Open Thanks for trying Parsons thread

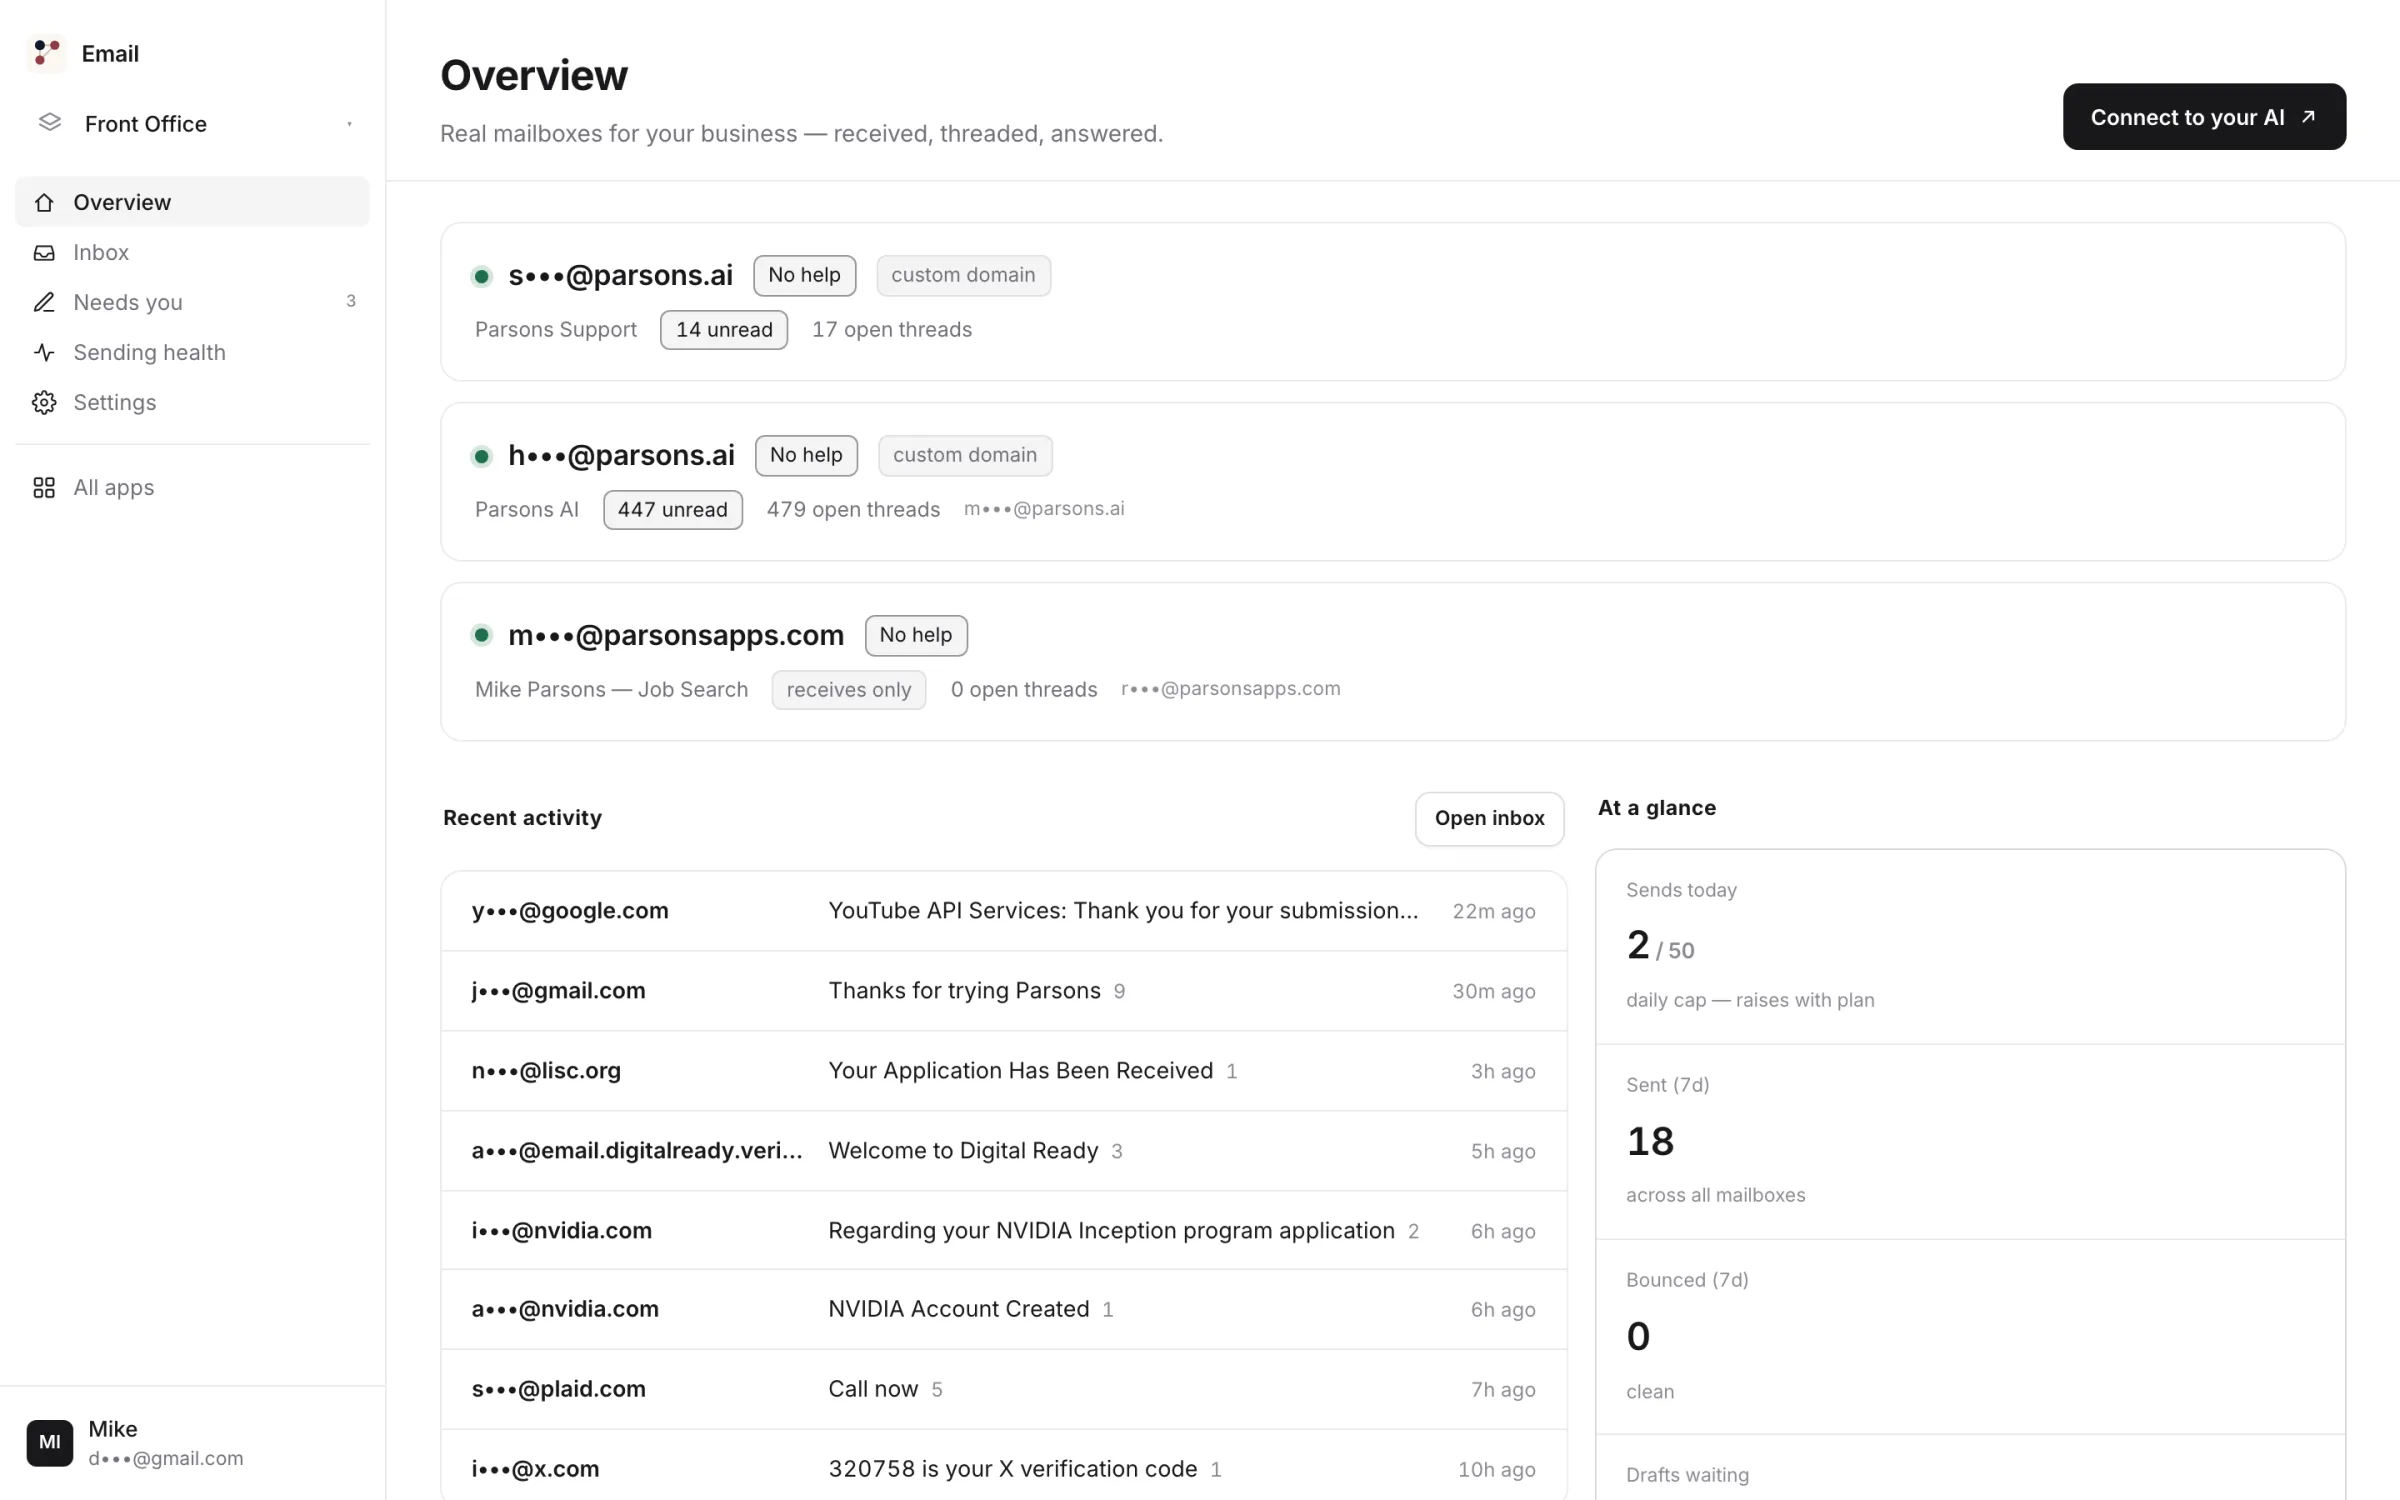pos(1004,991)
